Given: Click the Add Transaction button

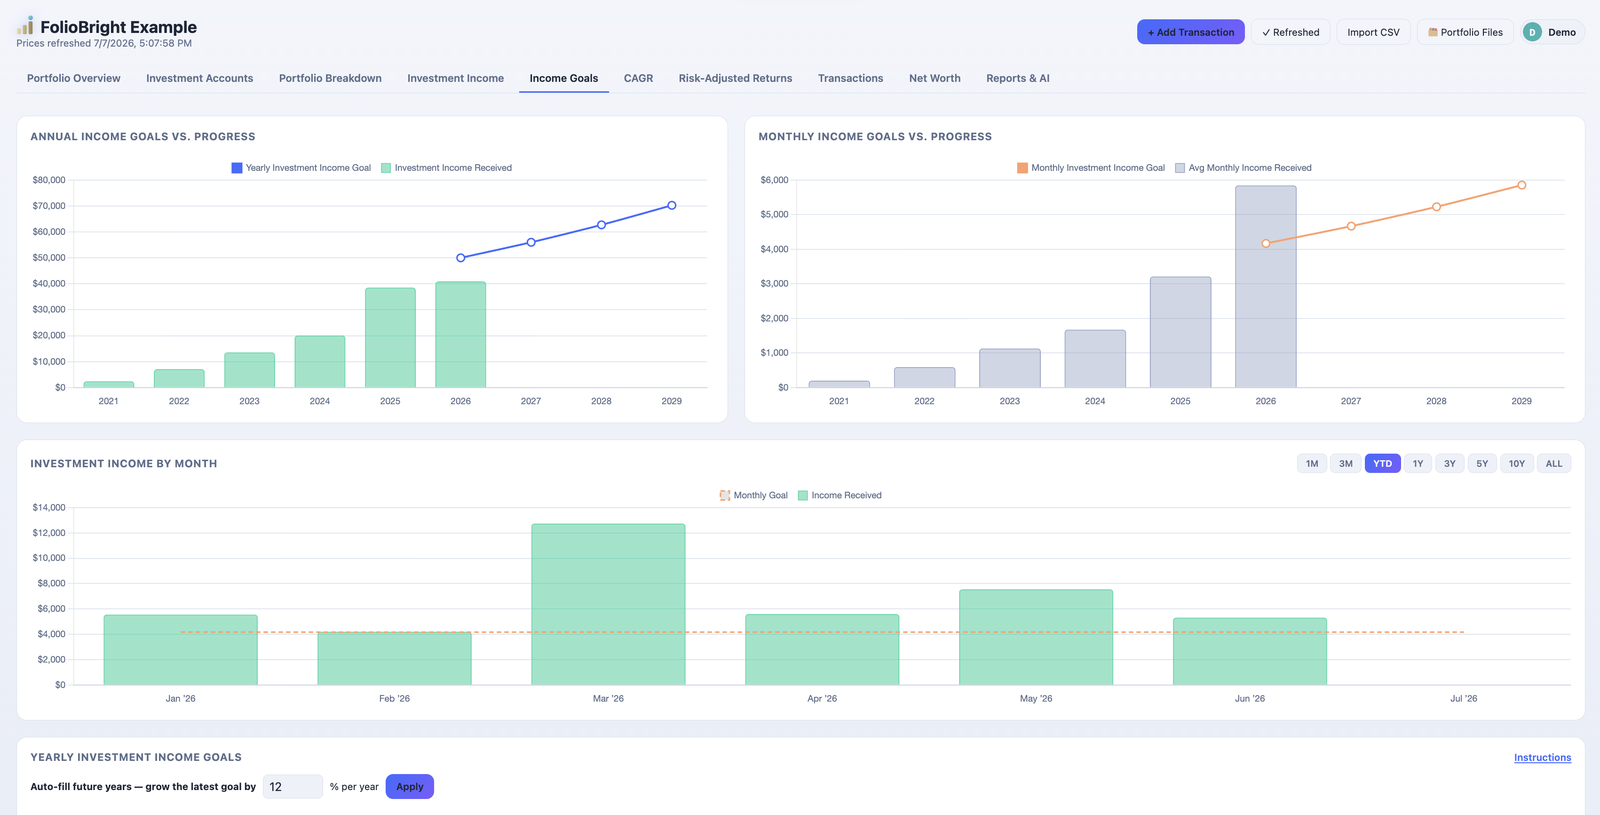Looking at the screenshot, I should click(1190, 32).
